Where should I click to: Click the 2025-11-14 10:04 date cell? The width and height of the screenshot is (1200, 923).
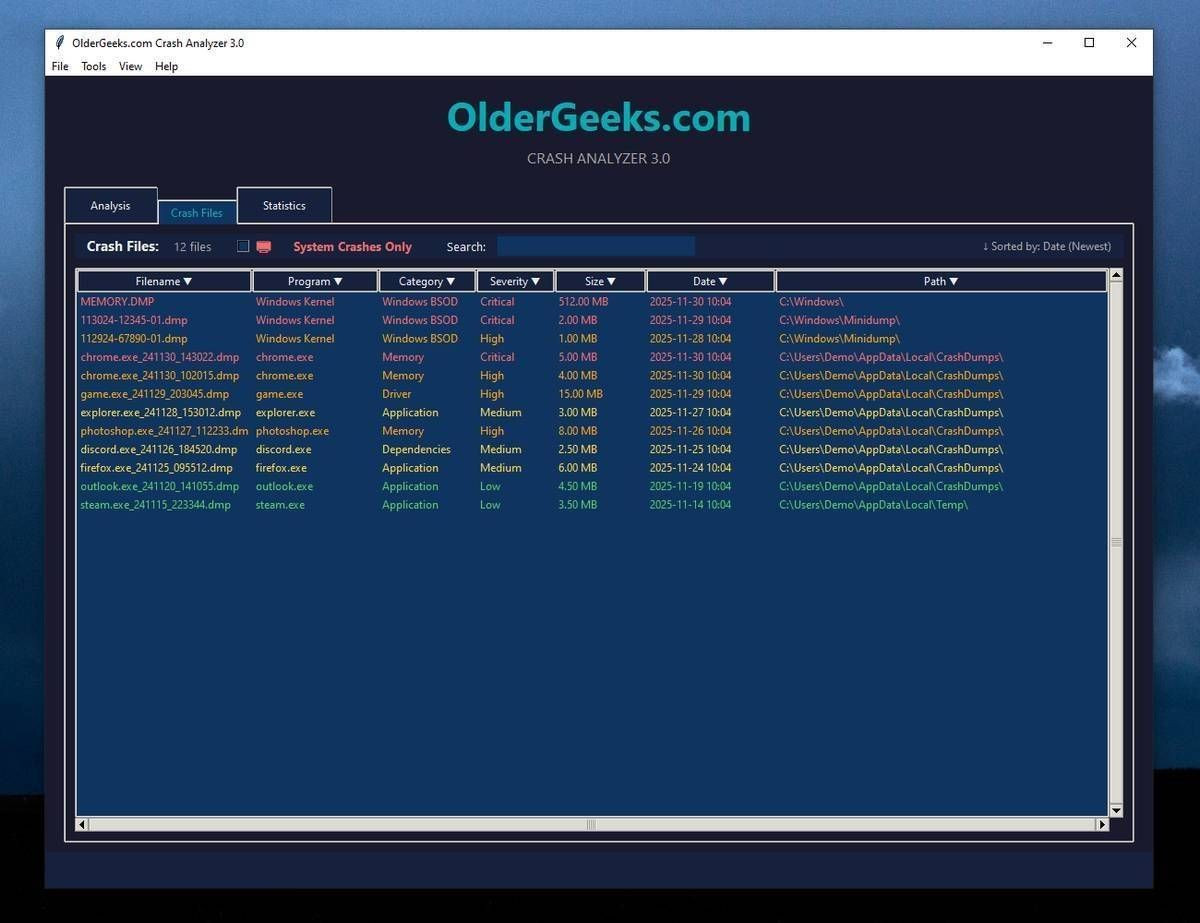(x=690, y=504)
